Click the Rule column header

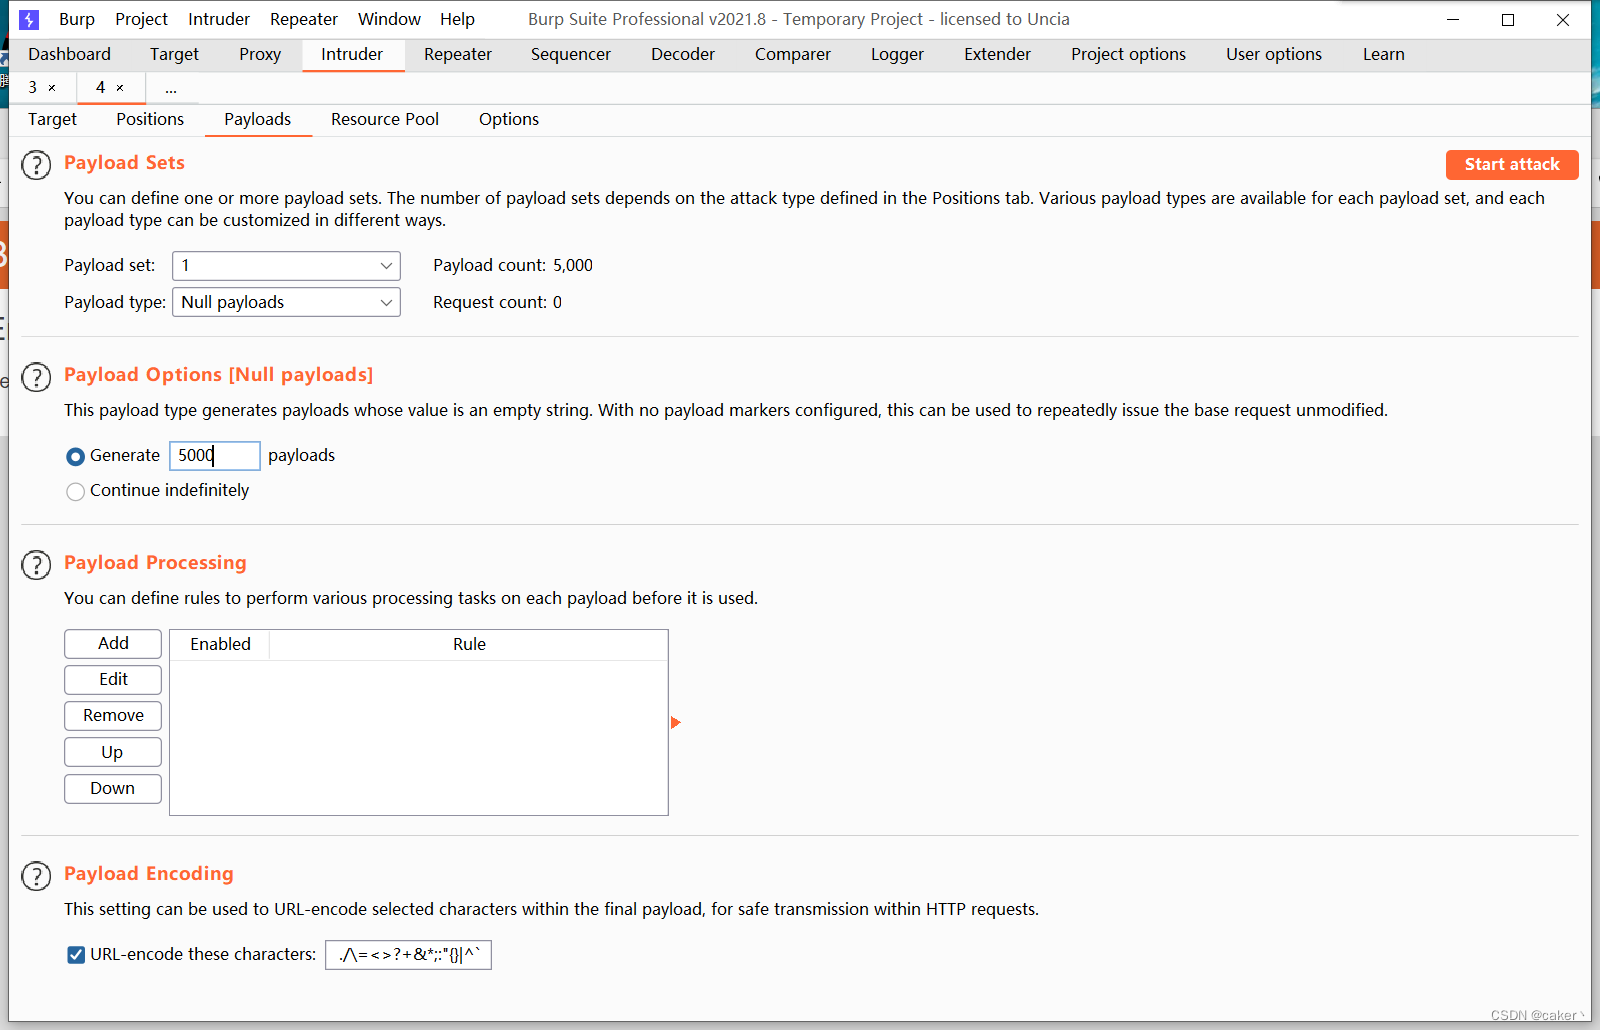click(469, 645)
